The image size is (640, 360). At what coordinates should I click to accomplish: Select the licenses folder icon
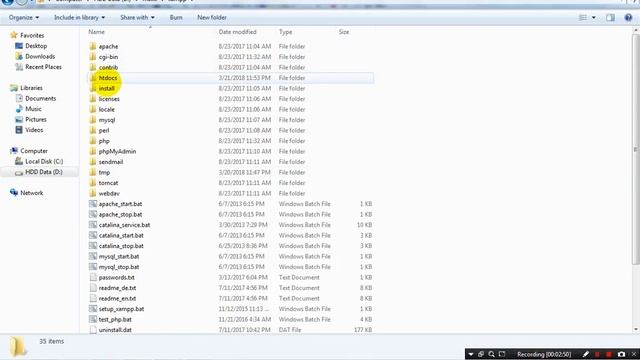point(93,99)
